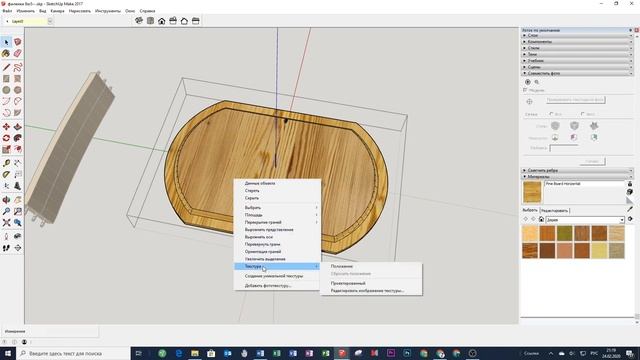The height and width of the screenshot is (360, 640).
Task: Click Перевернуть грани context entry
Action: click(262, 244)
